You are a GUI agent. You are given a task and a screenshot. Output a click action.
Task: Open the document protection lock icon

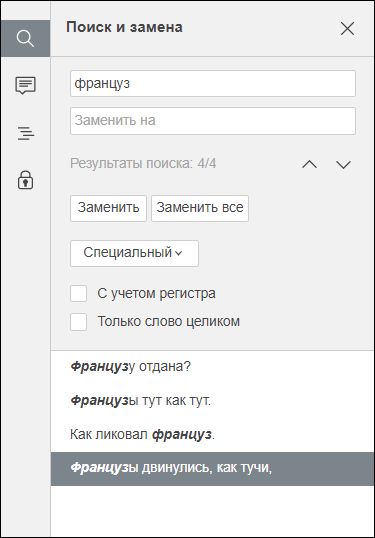pyautogui.click(x=25, y=180)
